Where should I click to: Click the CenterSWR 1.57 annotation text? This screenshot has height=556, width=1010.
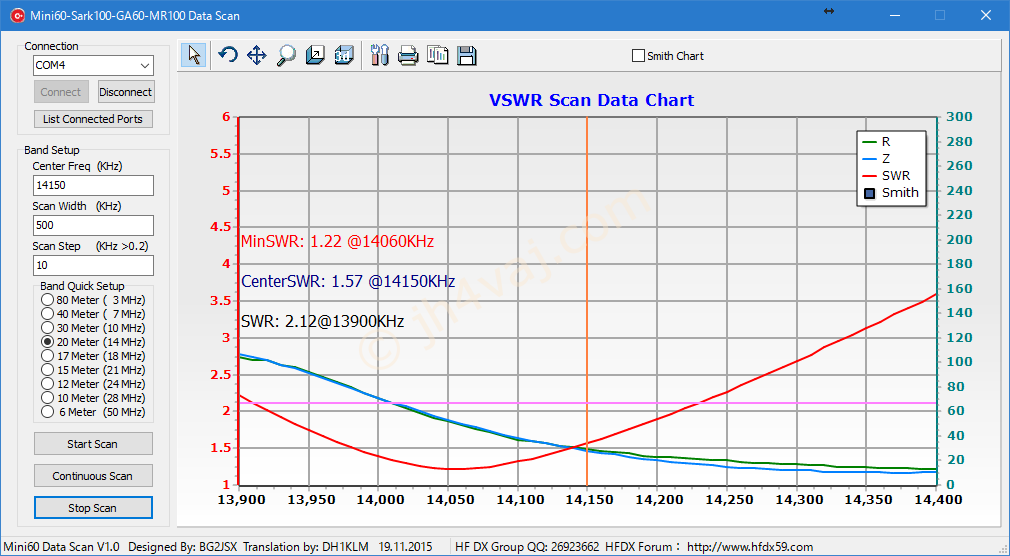tap(348, 282)
